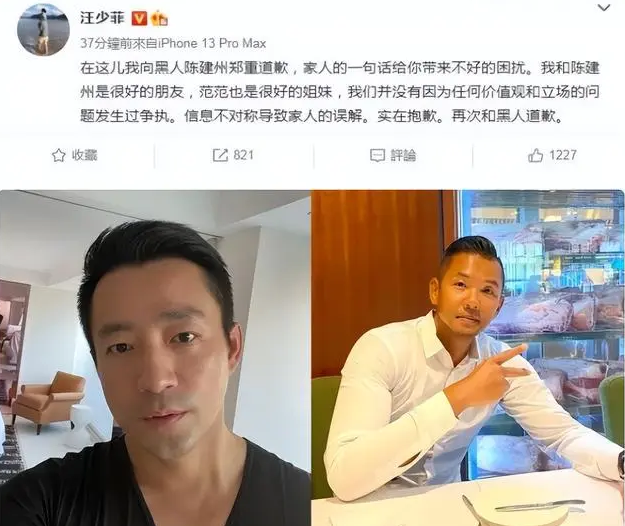Click the iPhone 13 Pro Max source

pyautogui.click(x=212, y=43)
